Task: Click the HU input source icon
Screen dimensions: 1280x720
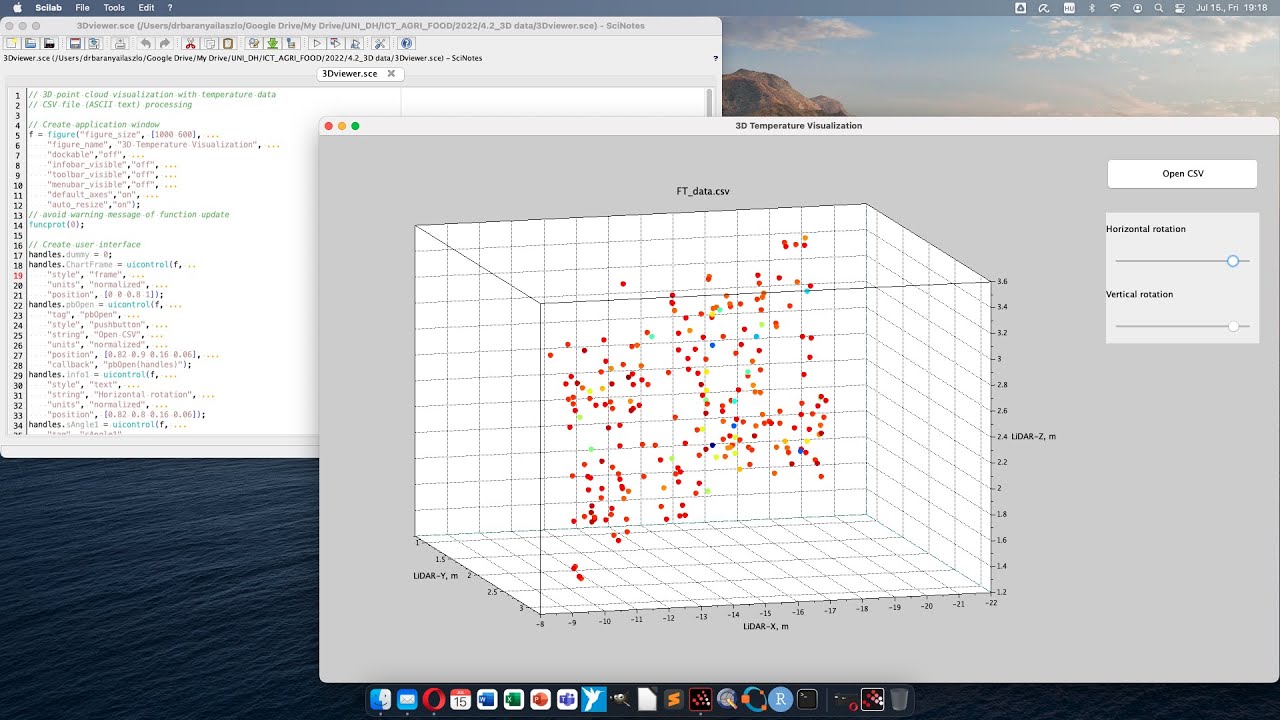Action: pos(1069,7)
